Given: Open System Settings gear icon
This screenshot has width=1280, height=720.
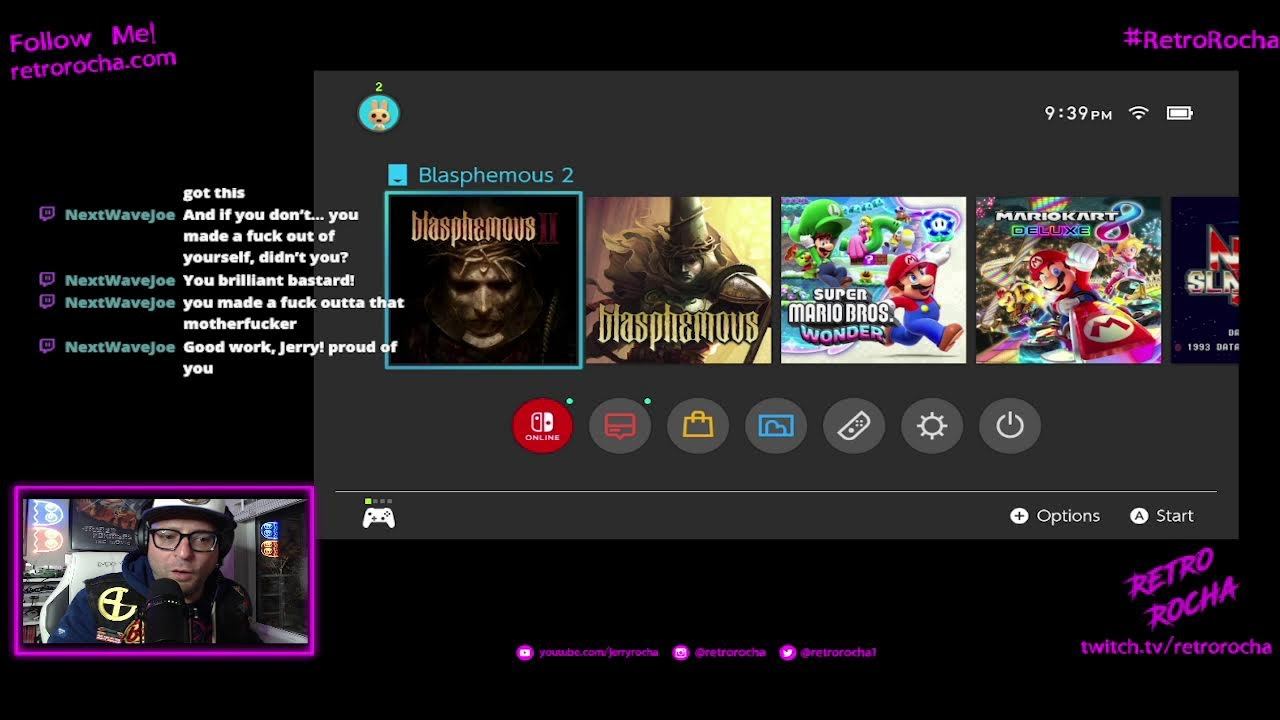Looking at the screenshot, I should tap(932, 426).
